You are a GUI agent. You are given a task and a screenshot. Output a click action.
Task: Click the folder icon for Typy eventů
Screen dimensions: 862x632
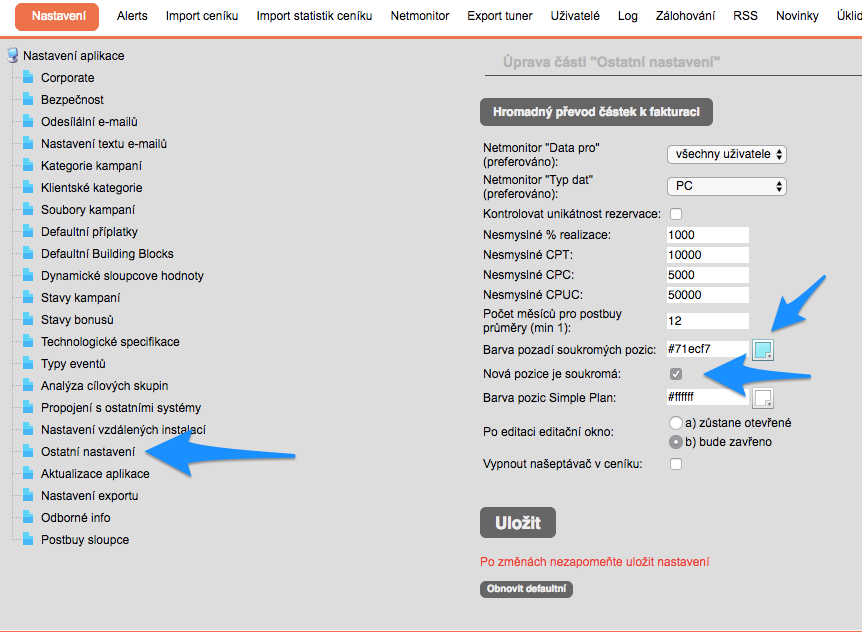click(28, 364)
